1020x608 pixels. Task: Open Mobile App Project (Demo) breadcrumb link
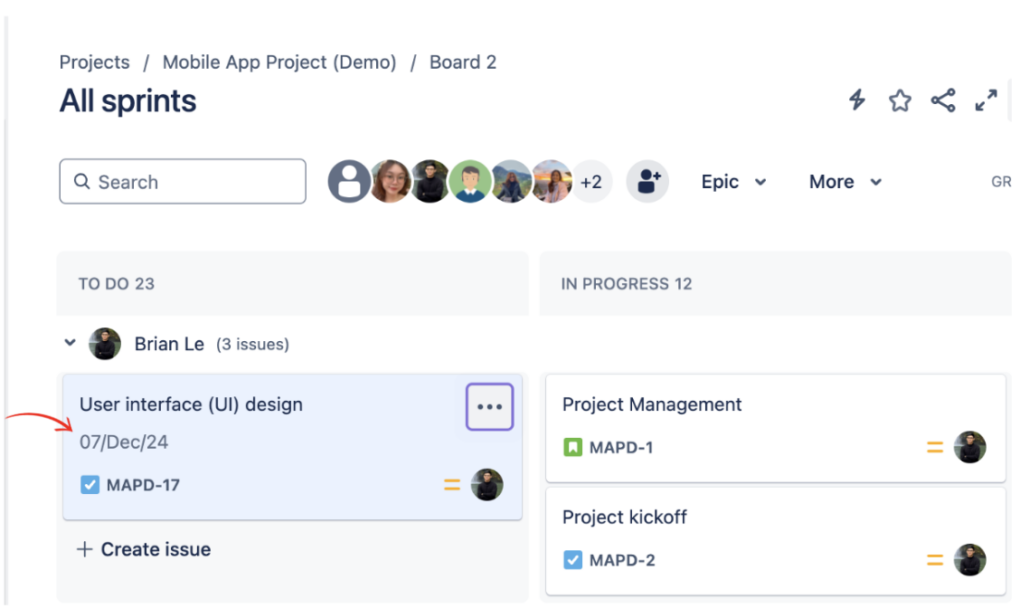[x=279, y=62]
